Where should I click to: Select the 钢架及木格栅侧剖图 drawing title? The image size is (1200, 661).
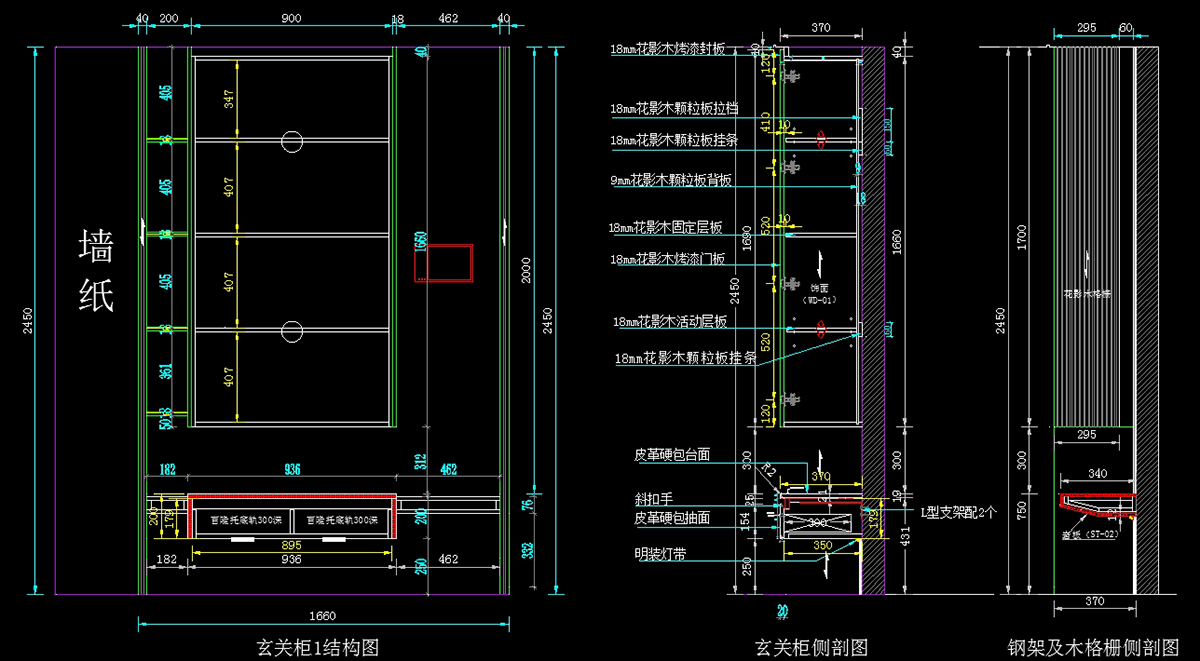pyautogui.click(x=1093, y=647)
